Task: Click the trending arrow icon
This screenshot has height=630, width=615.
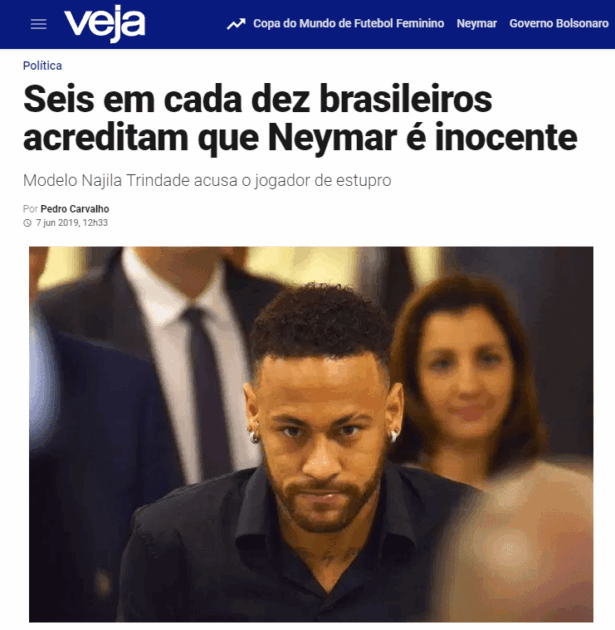Action: point(236,24)
